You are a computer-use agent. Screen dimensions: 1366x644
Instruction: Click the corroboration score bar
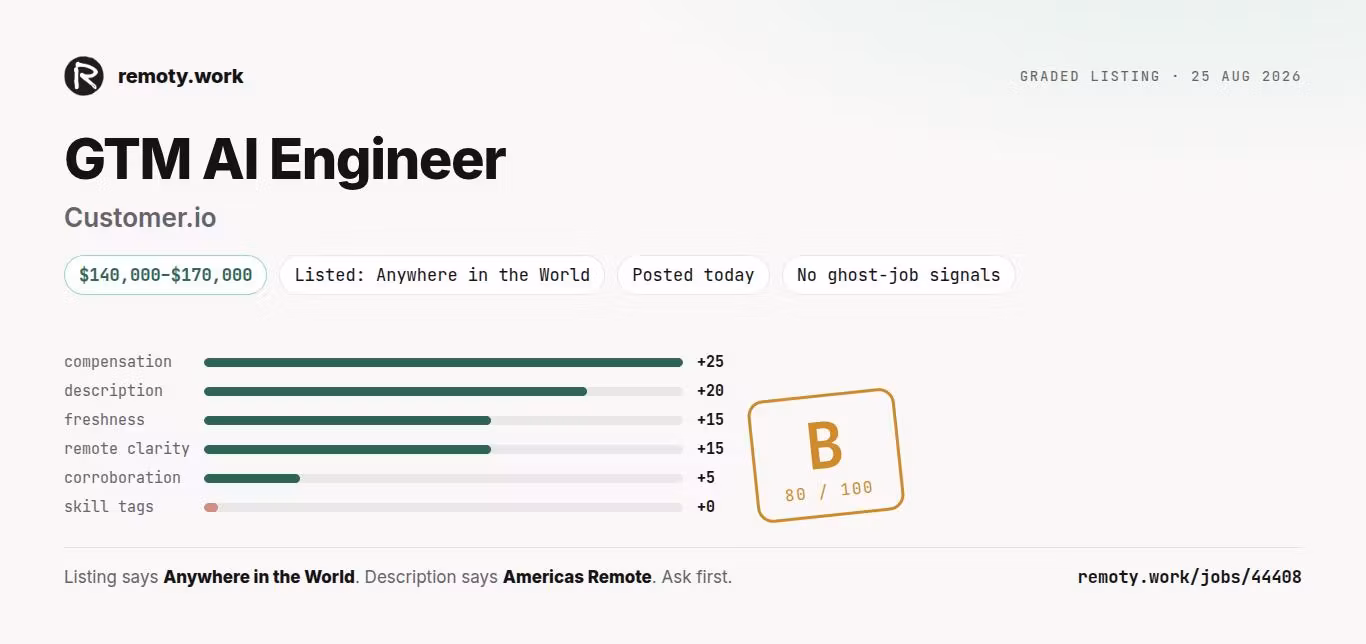point(443,478)
